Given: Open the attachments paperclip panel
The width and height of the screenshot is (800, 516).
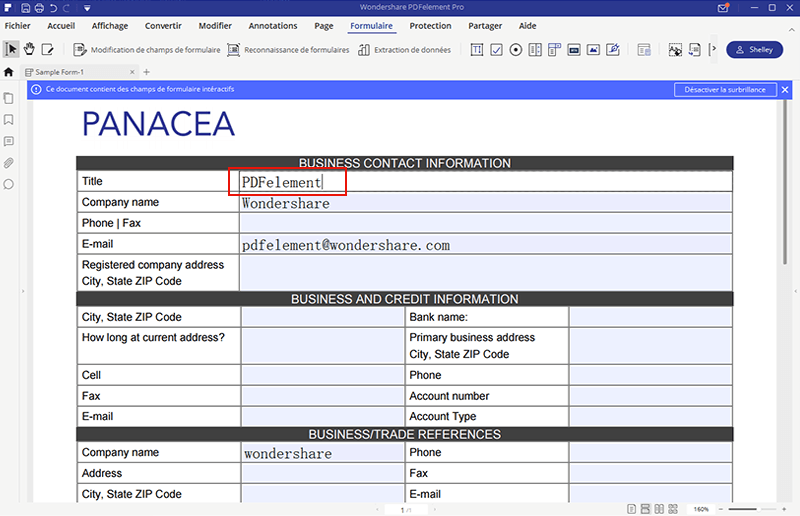Looking at the screenshot, I should [x=9, y=163].
